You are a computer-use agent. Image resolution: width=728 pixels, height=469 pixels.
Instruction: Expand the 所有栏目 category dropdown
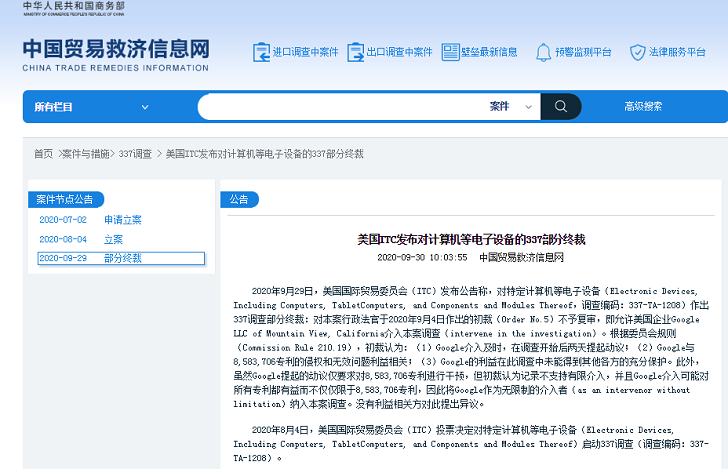(91, 107)
